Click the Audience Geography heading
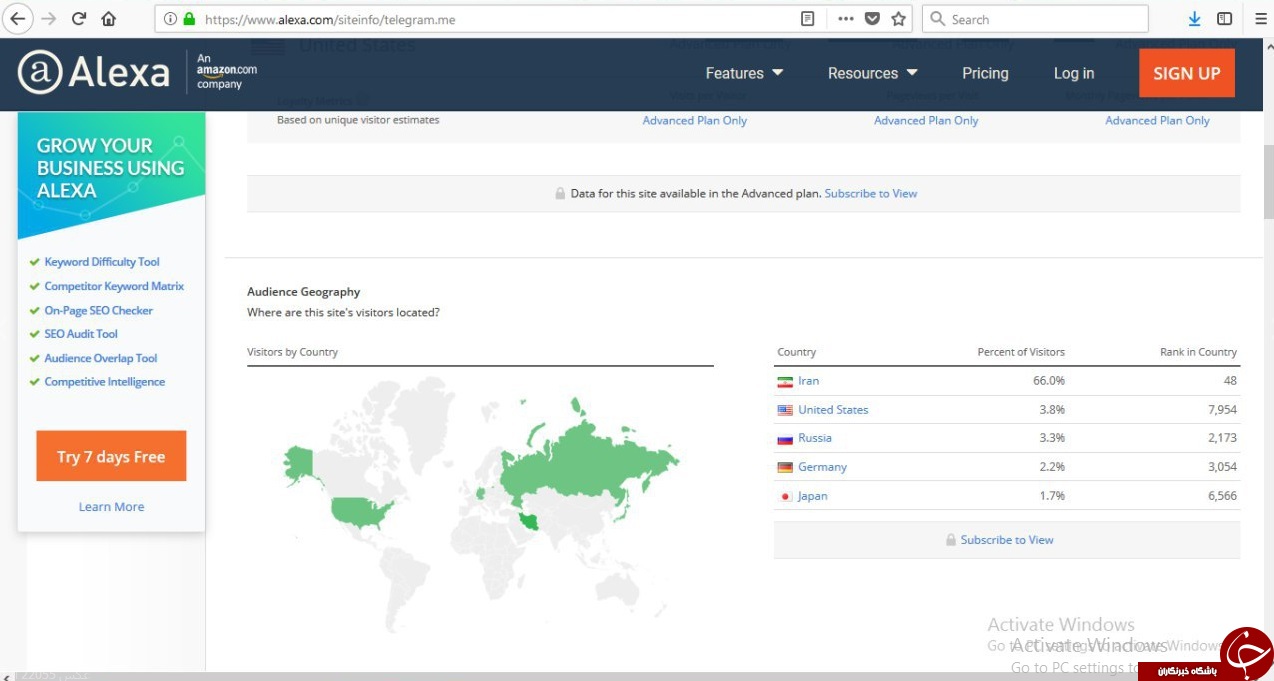 point(303,292)
